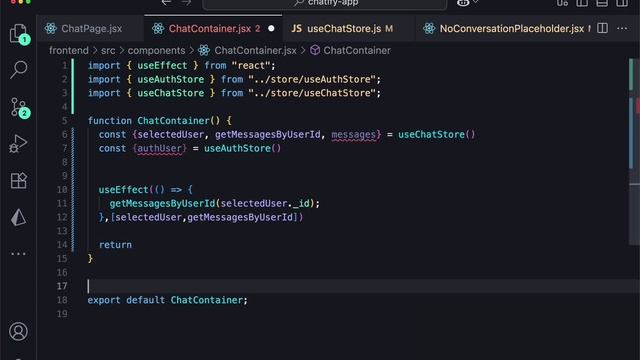
Task: Open the Extensions view
Action: point(18,180)
